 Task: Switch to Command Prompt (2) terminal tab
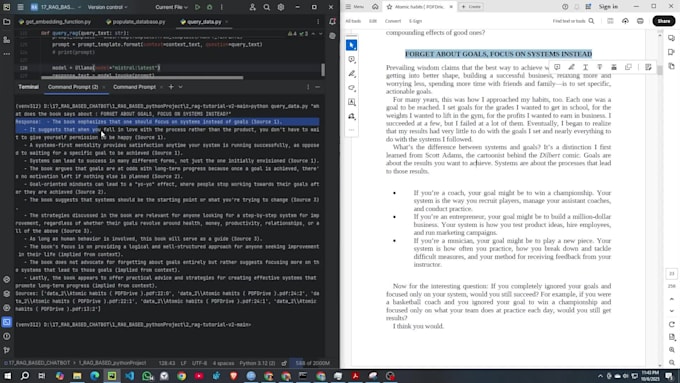73,87
